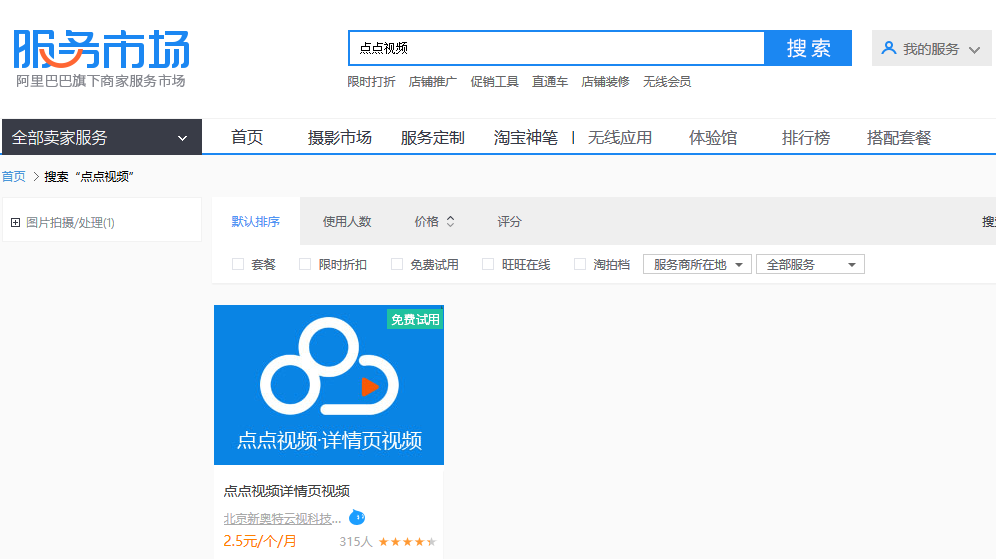Image resolution: width=996 pixels, height=559 pixels.
Task: Click the plus icon beside 图片拍摄/处理
Action: [x=15, y=222]
